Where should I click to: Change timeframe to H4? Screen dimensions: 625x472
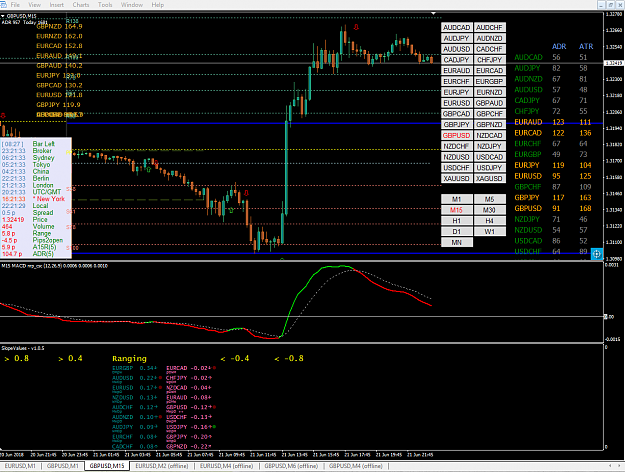(x=489, y=221)
